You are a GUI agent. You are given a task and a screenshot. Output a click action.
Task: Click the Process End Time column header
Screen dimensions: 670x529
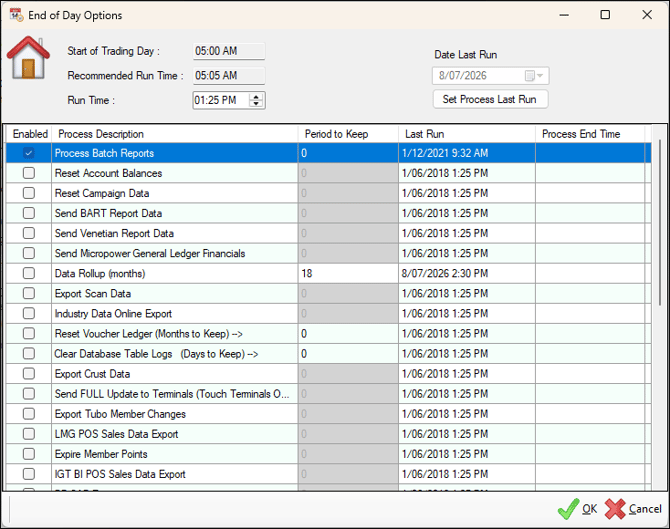590,134
